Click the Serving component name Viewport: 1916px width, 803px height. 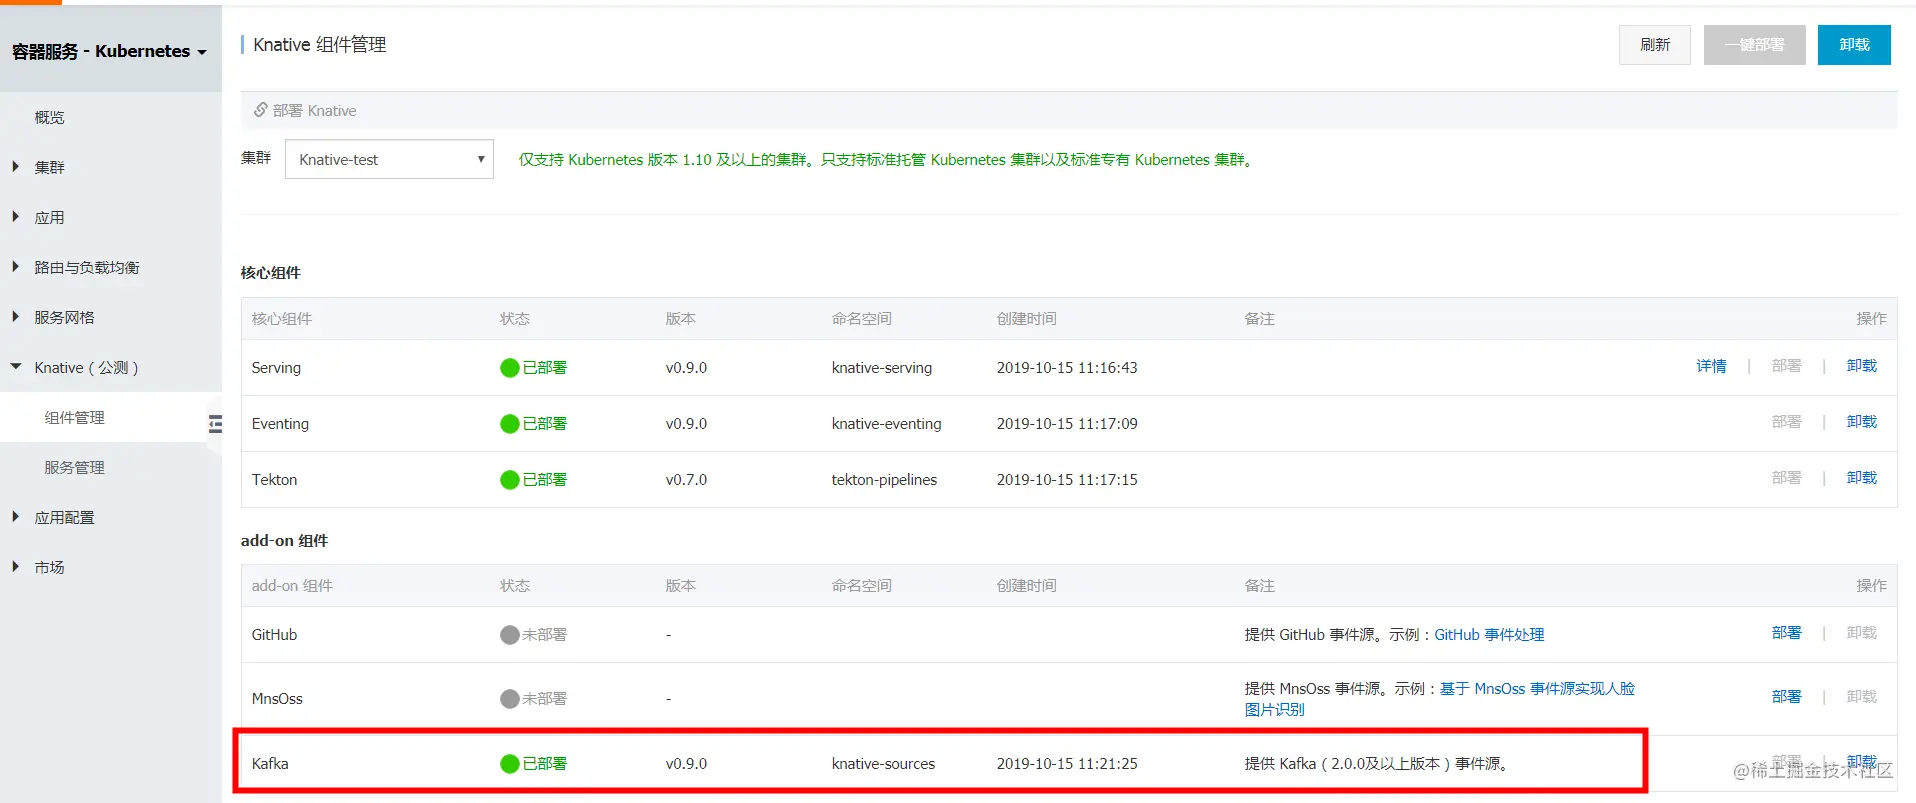pos(276,368)
